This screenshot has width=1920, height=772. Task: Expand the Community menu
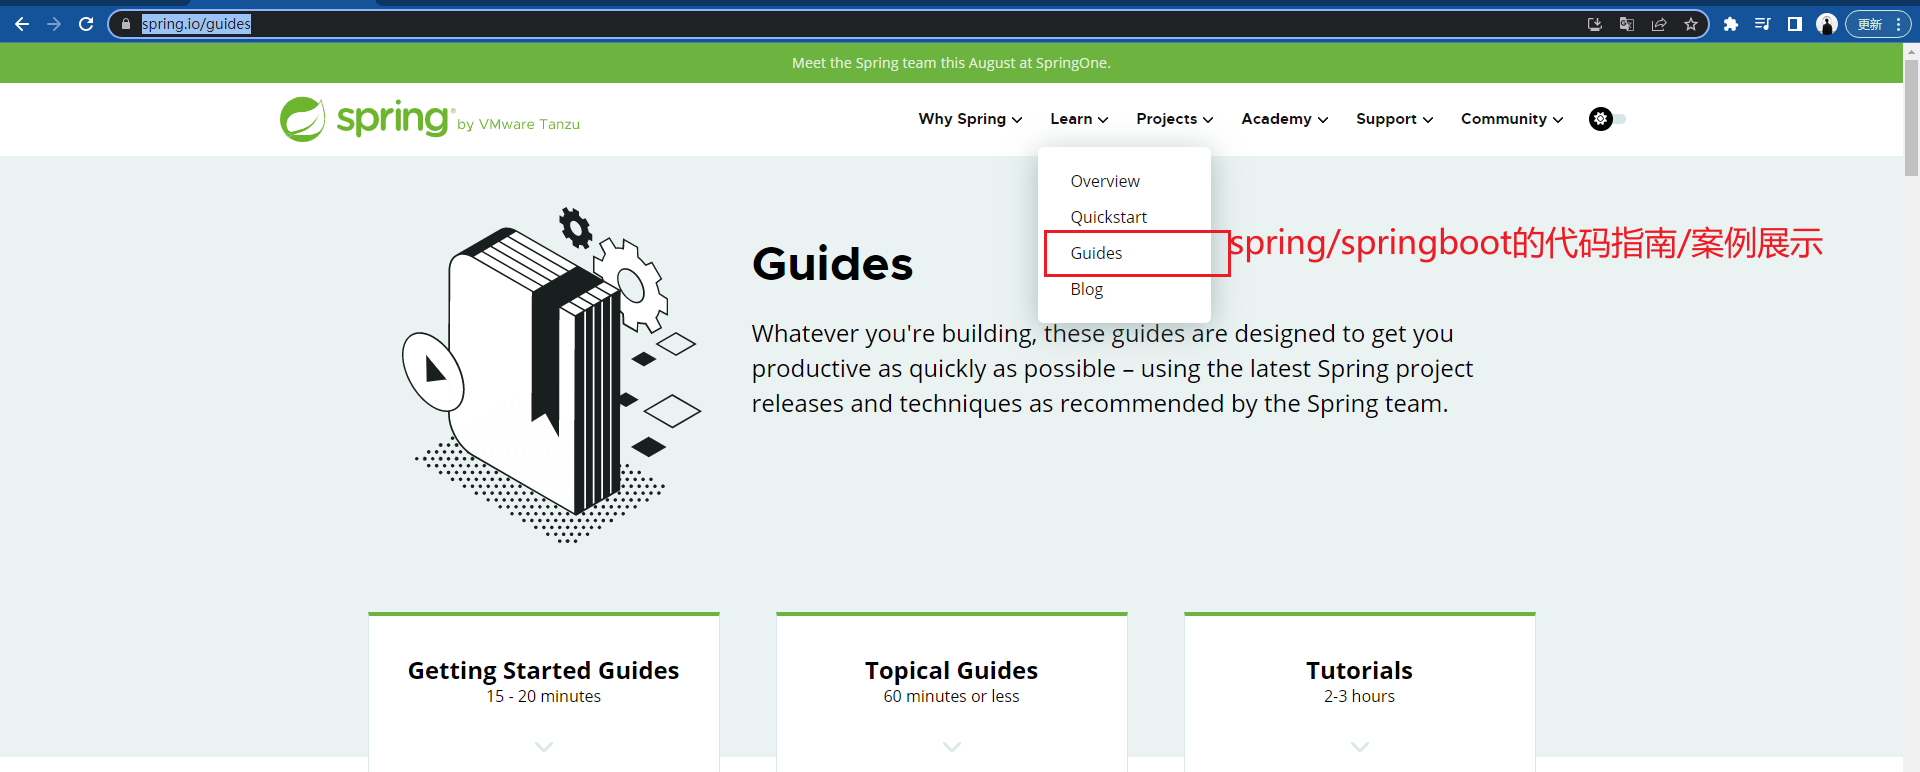coord(1512,119)
